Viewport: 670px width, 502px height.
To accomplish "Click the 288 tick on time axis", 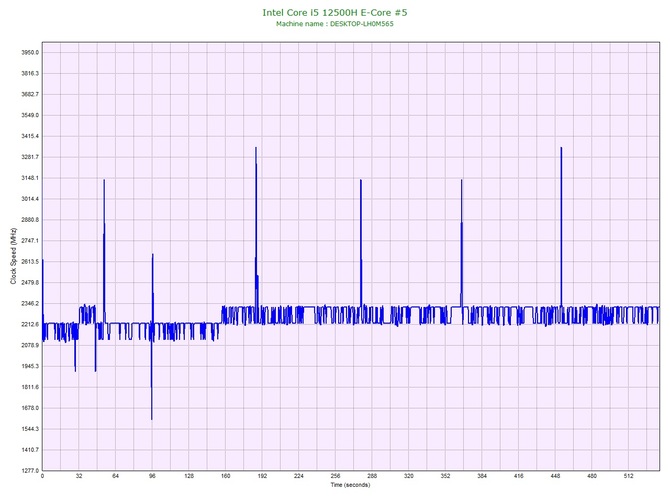I will click(372, 476).
